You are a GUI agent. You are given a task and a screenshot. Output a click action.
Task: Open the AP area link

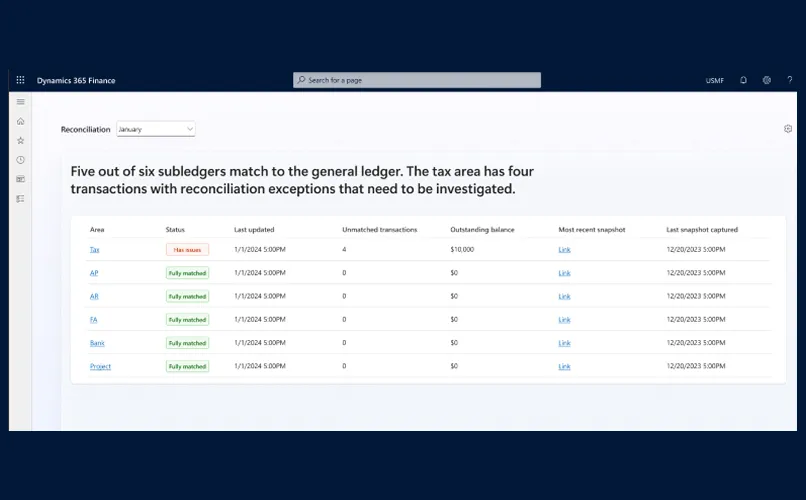click(94, 273)
